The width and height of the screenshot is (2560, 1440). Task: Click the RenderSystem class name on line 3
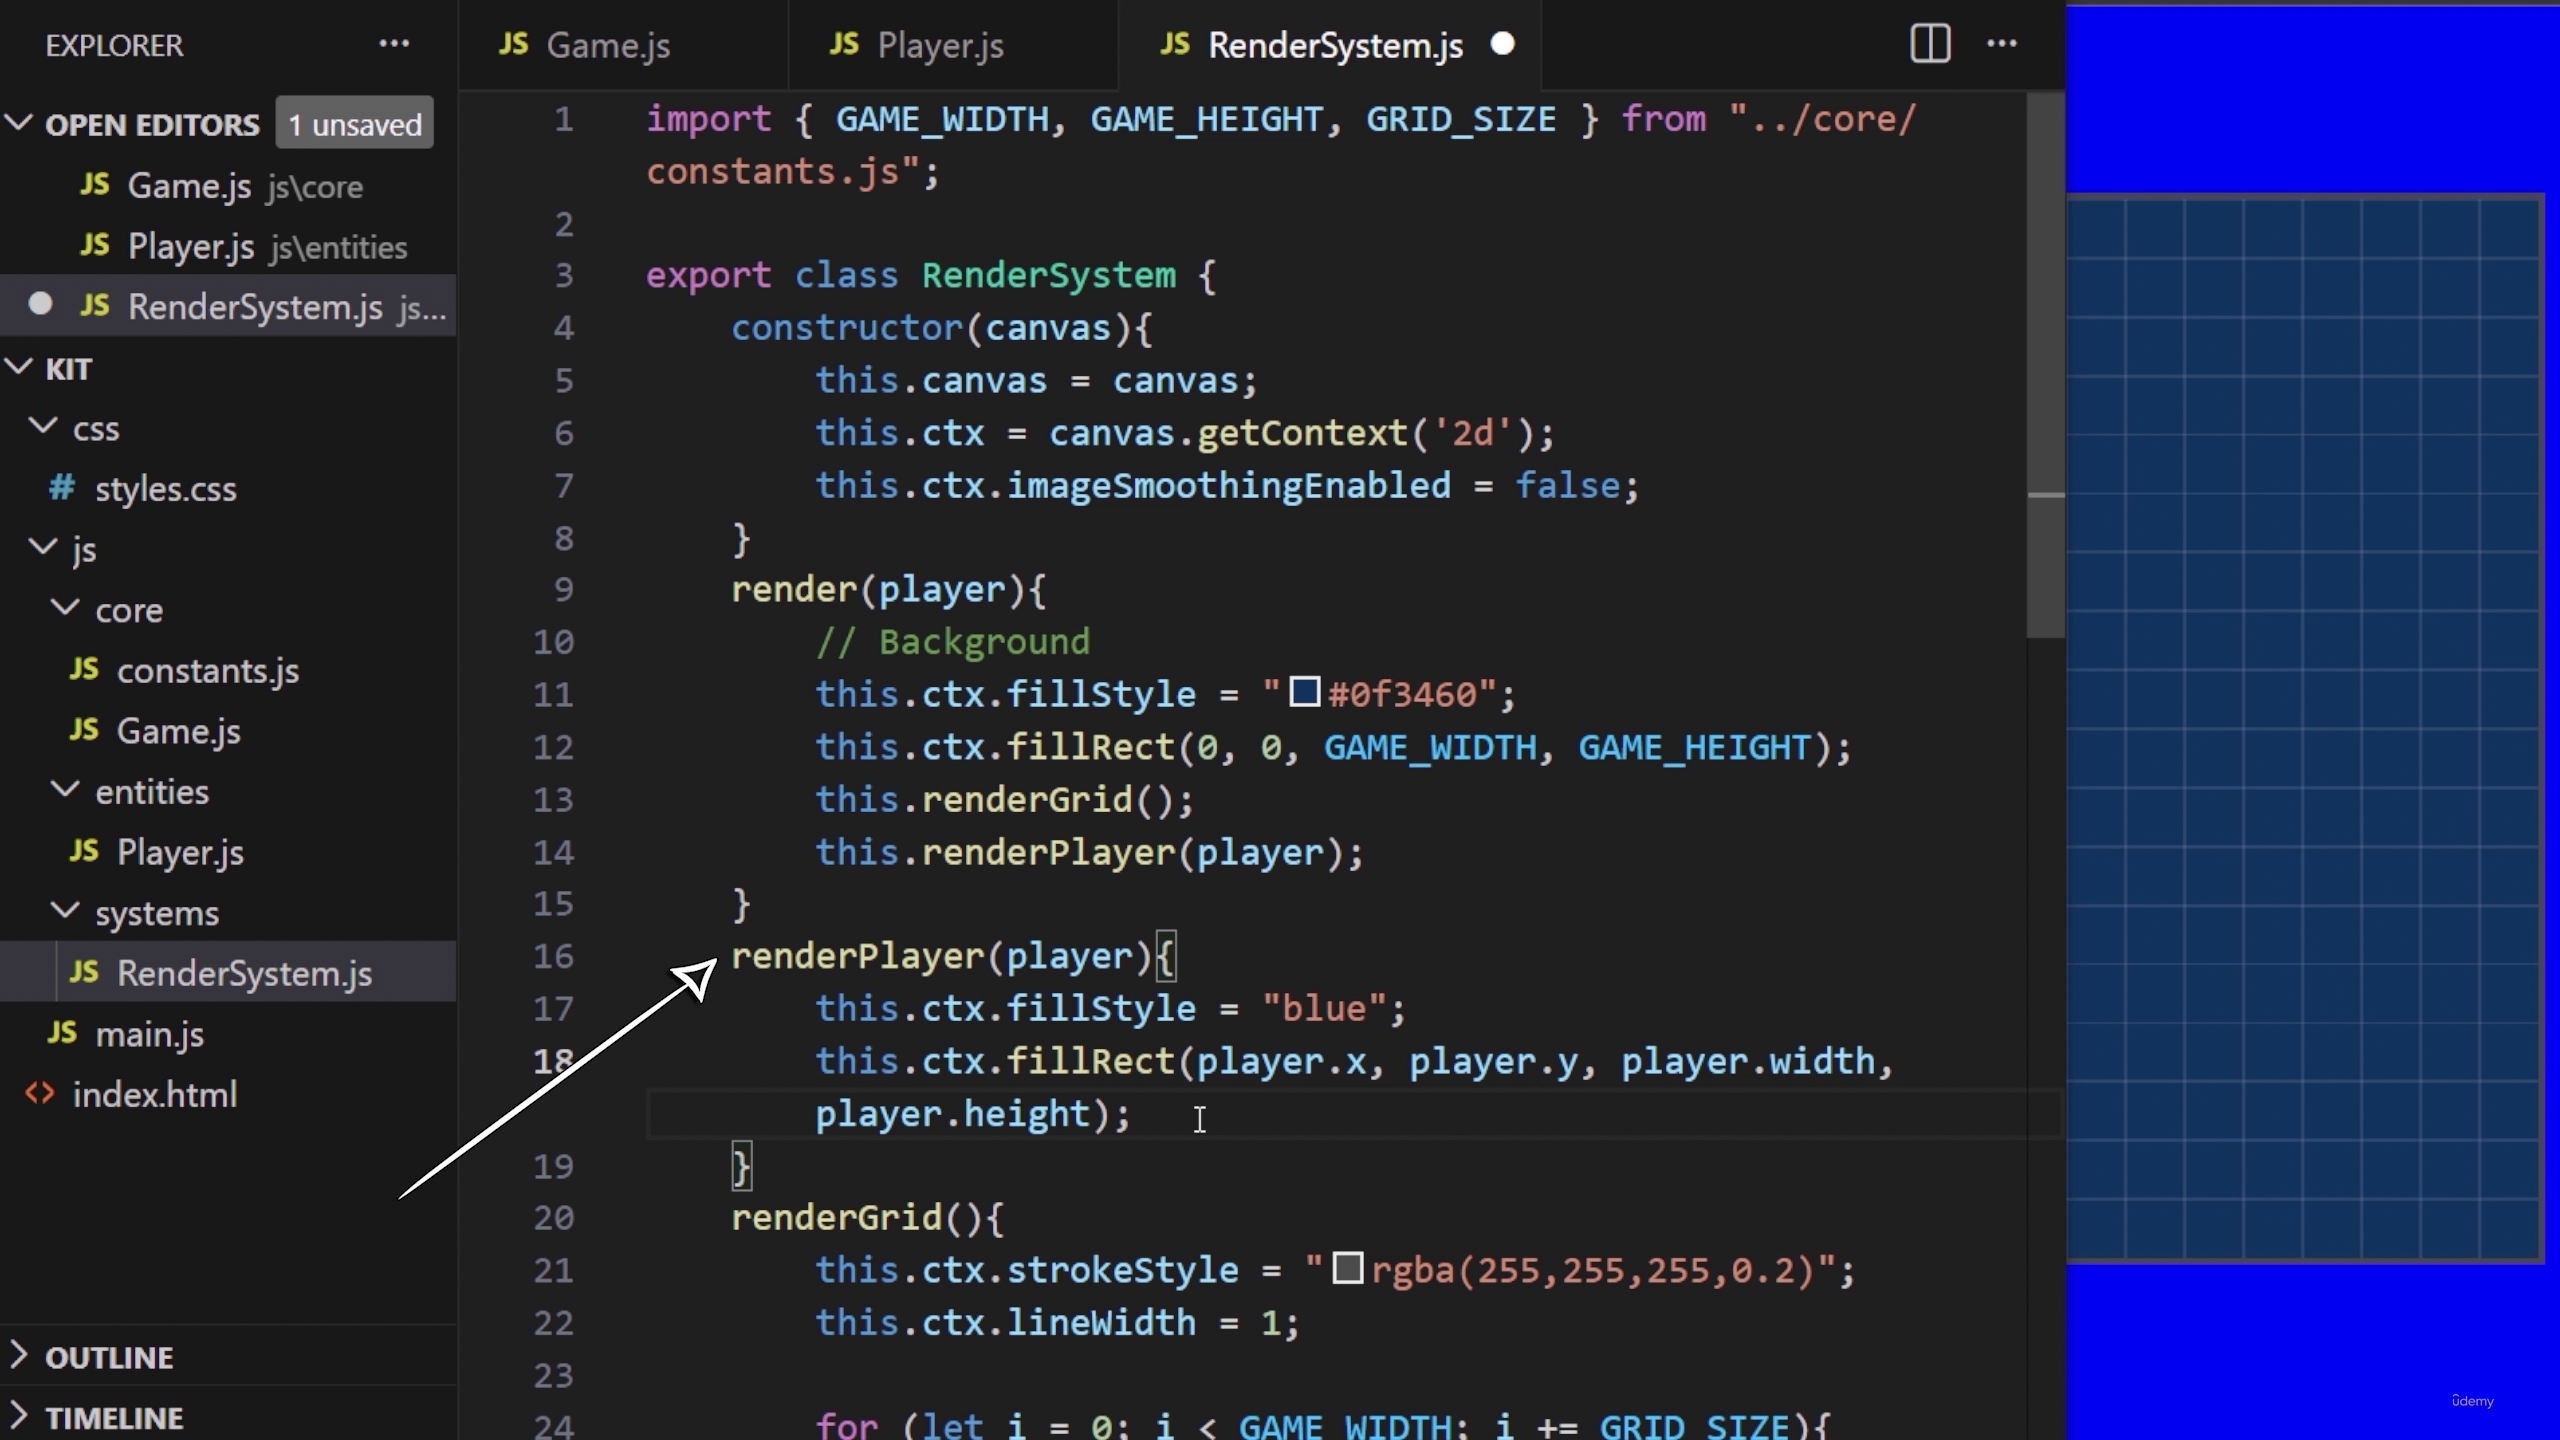1048,275
